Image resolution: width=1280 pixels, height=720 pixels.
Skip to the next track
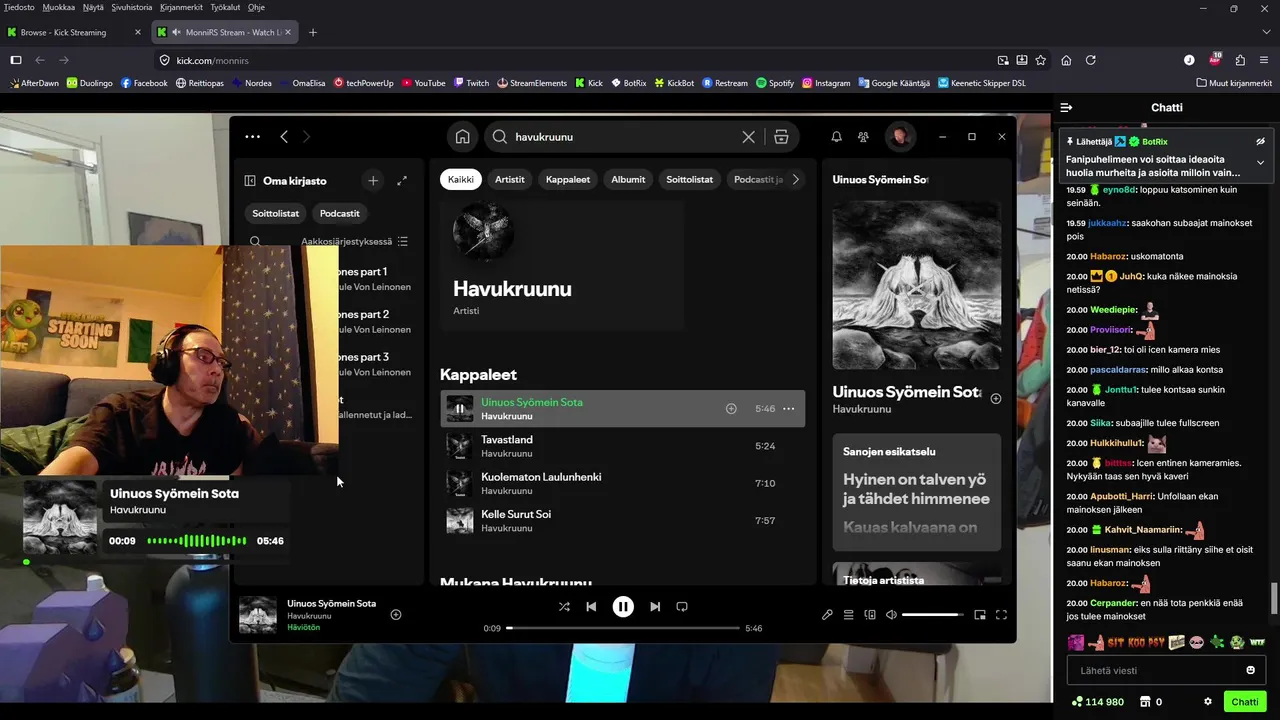tap(655, 607)
